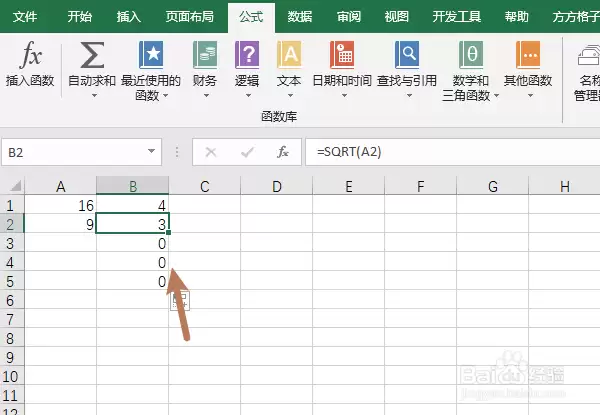Expand the More Functions dropdown arrow
This screenshot has width=600, height=415.
(x=530, y=96)
